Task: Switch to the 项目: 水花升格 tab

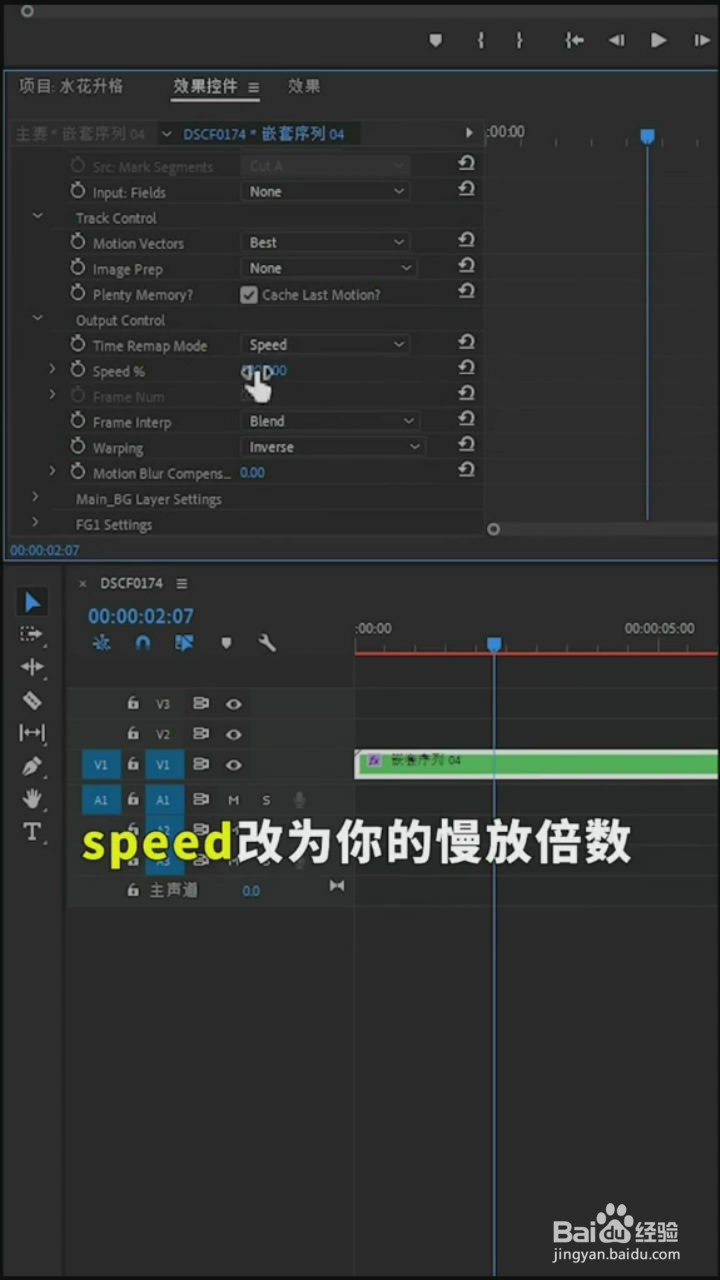Action: 71,86
